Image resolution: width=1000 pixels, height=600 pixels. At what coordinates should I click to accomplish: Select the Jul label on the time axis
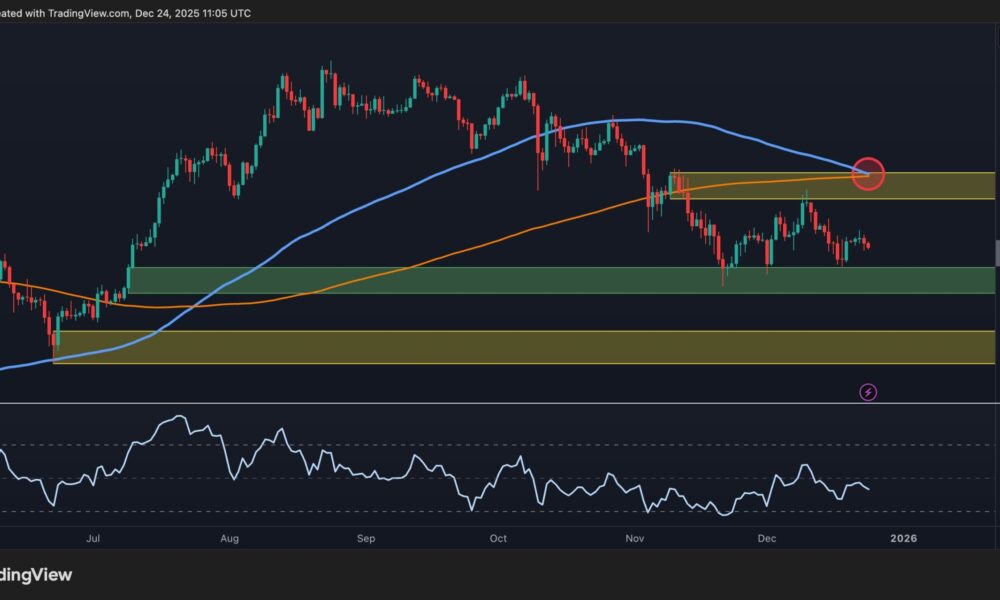pyautogui.click(x=93, y=538)
